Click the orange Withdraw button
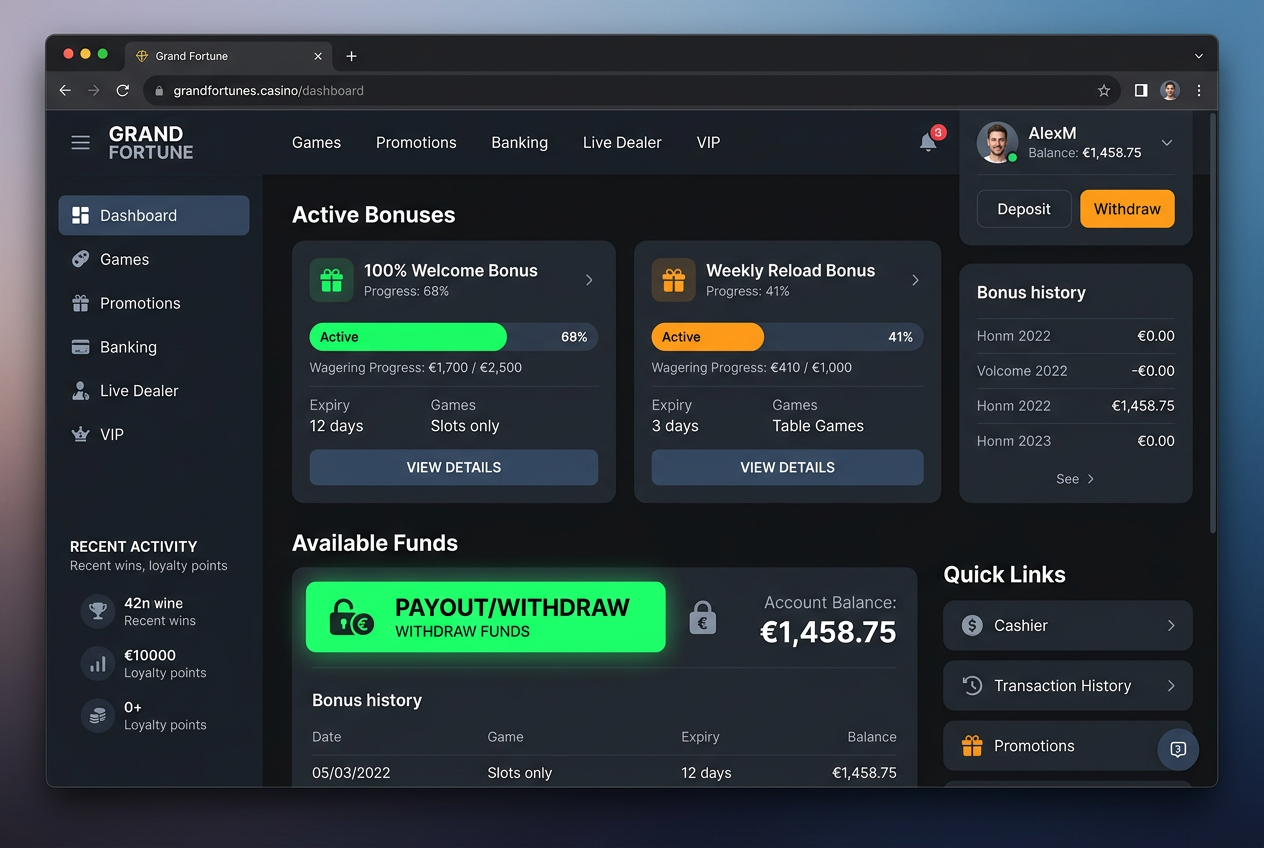 click(1127, 209)
